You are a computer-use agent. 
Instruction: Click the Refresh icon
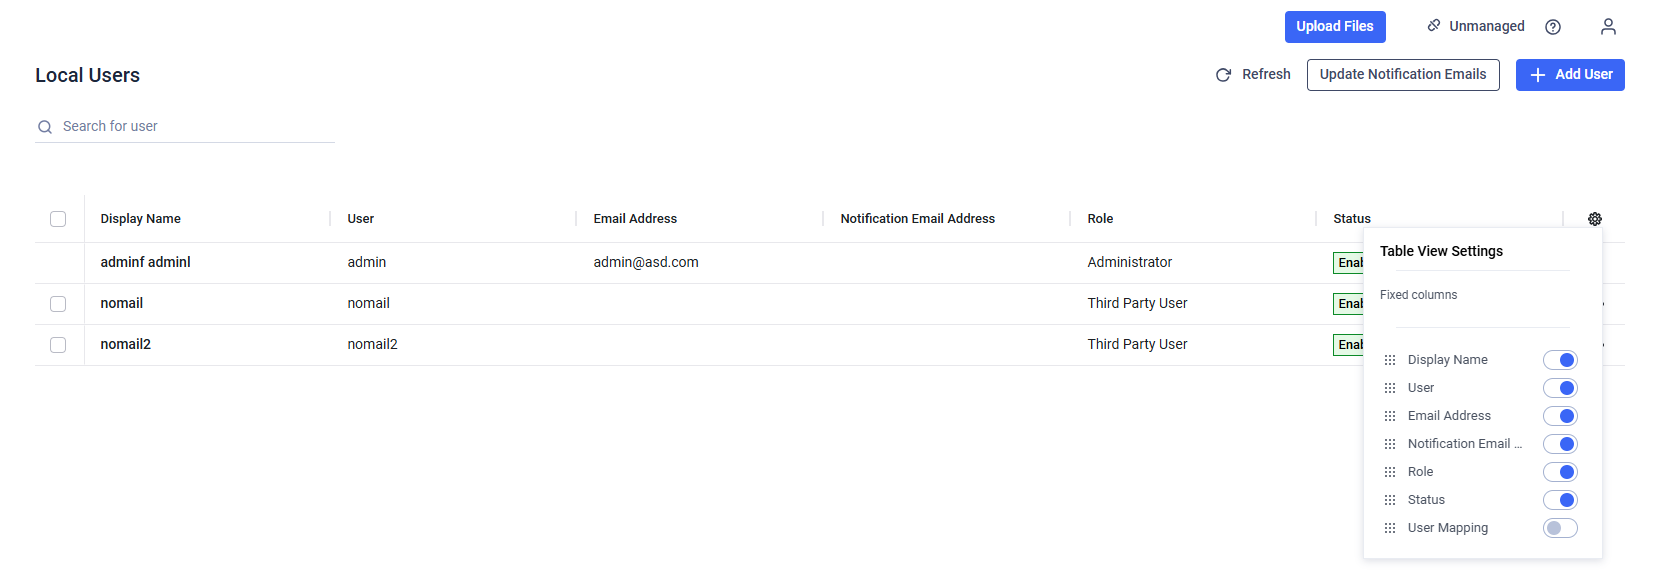[x=1222, y=74]
